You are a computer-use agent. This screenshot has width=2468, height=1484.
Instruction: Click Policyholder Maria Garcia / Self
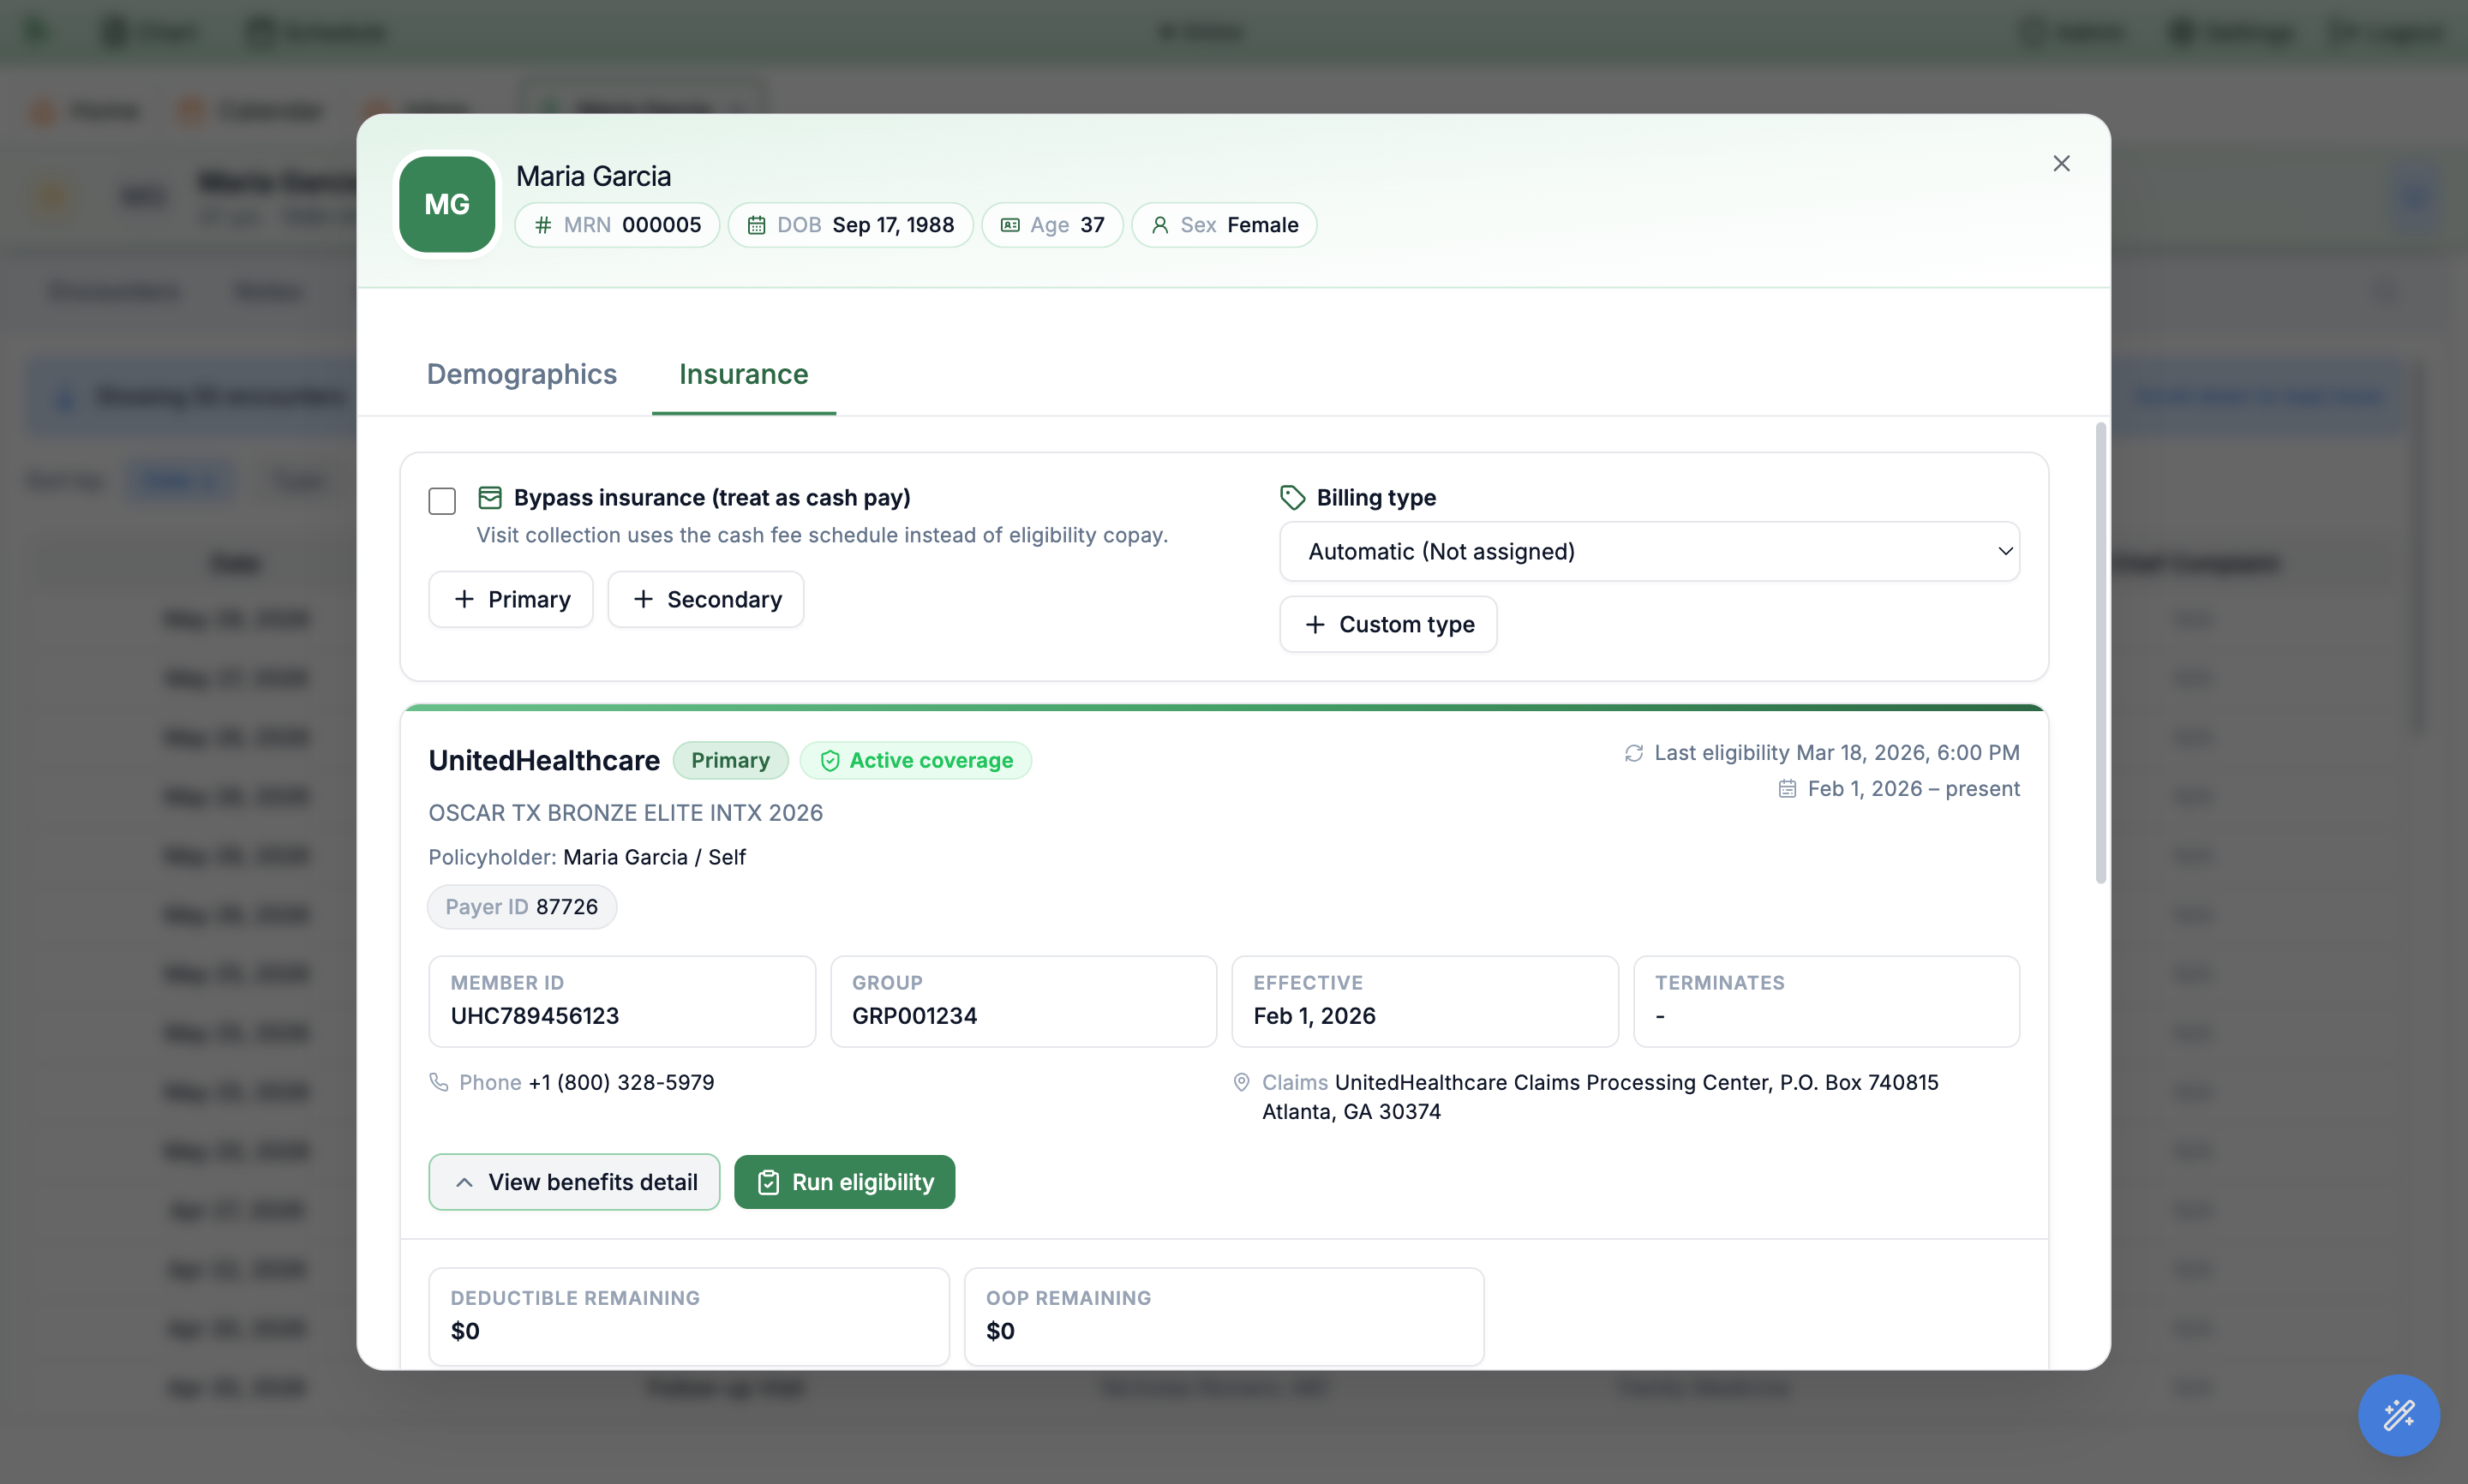coord(587,857)
